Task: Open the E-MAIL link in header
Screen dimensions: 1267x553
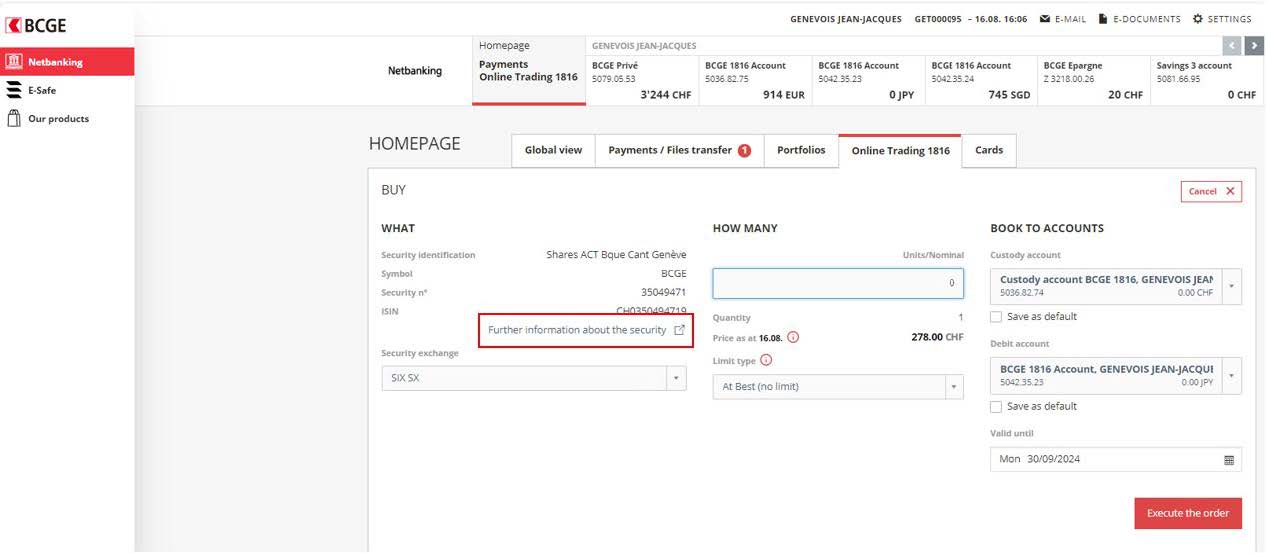Action: coord(1070,19)
